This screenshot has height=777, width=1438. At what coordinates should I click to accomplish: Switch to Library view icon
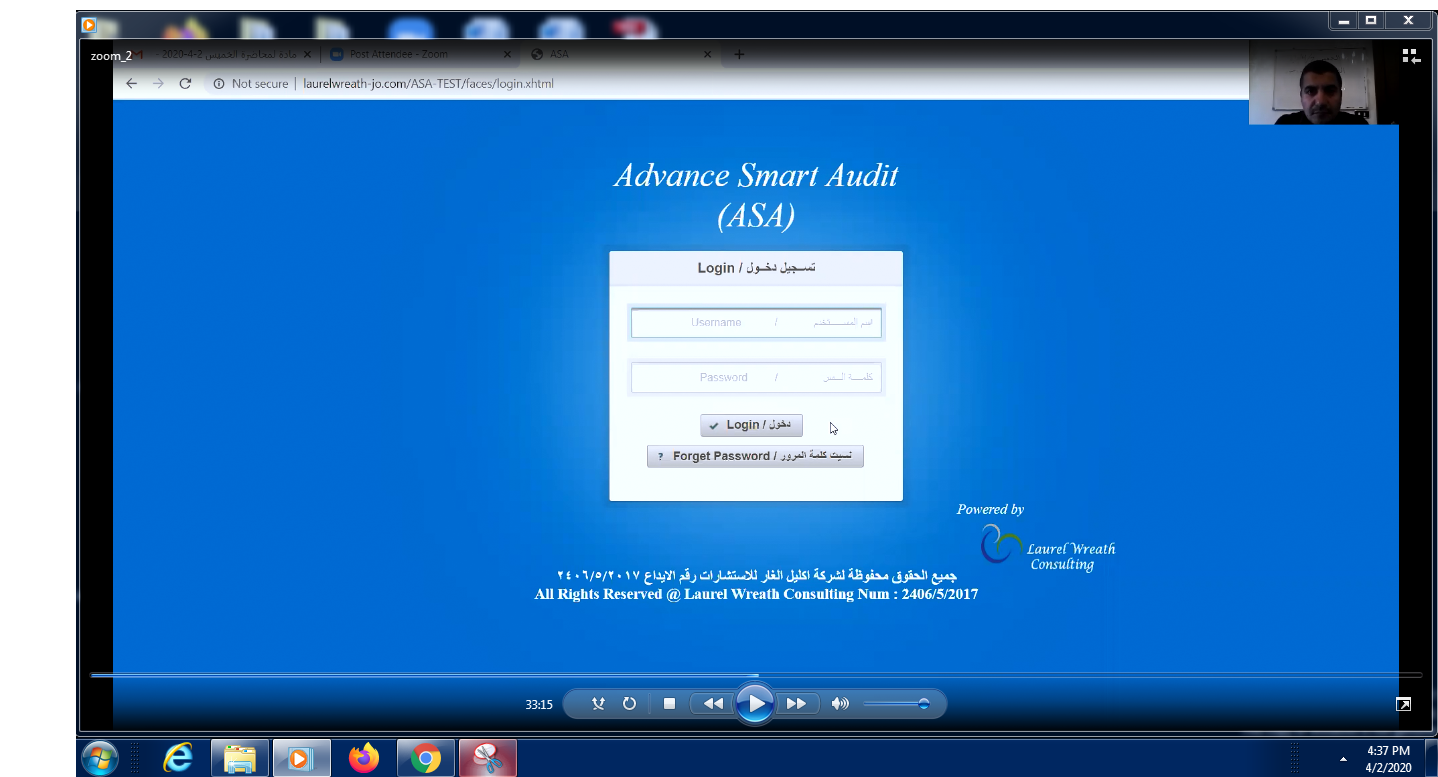[x=1411, y=57]
